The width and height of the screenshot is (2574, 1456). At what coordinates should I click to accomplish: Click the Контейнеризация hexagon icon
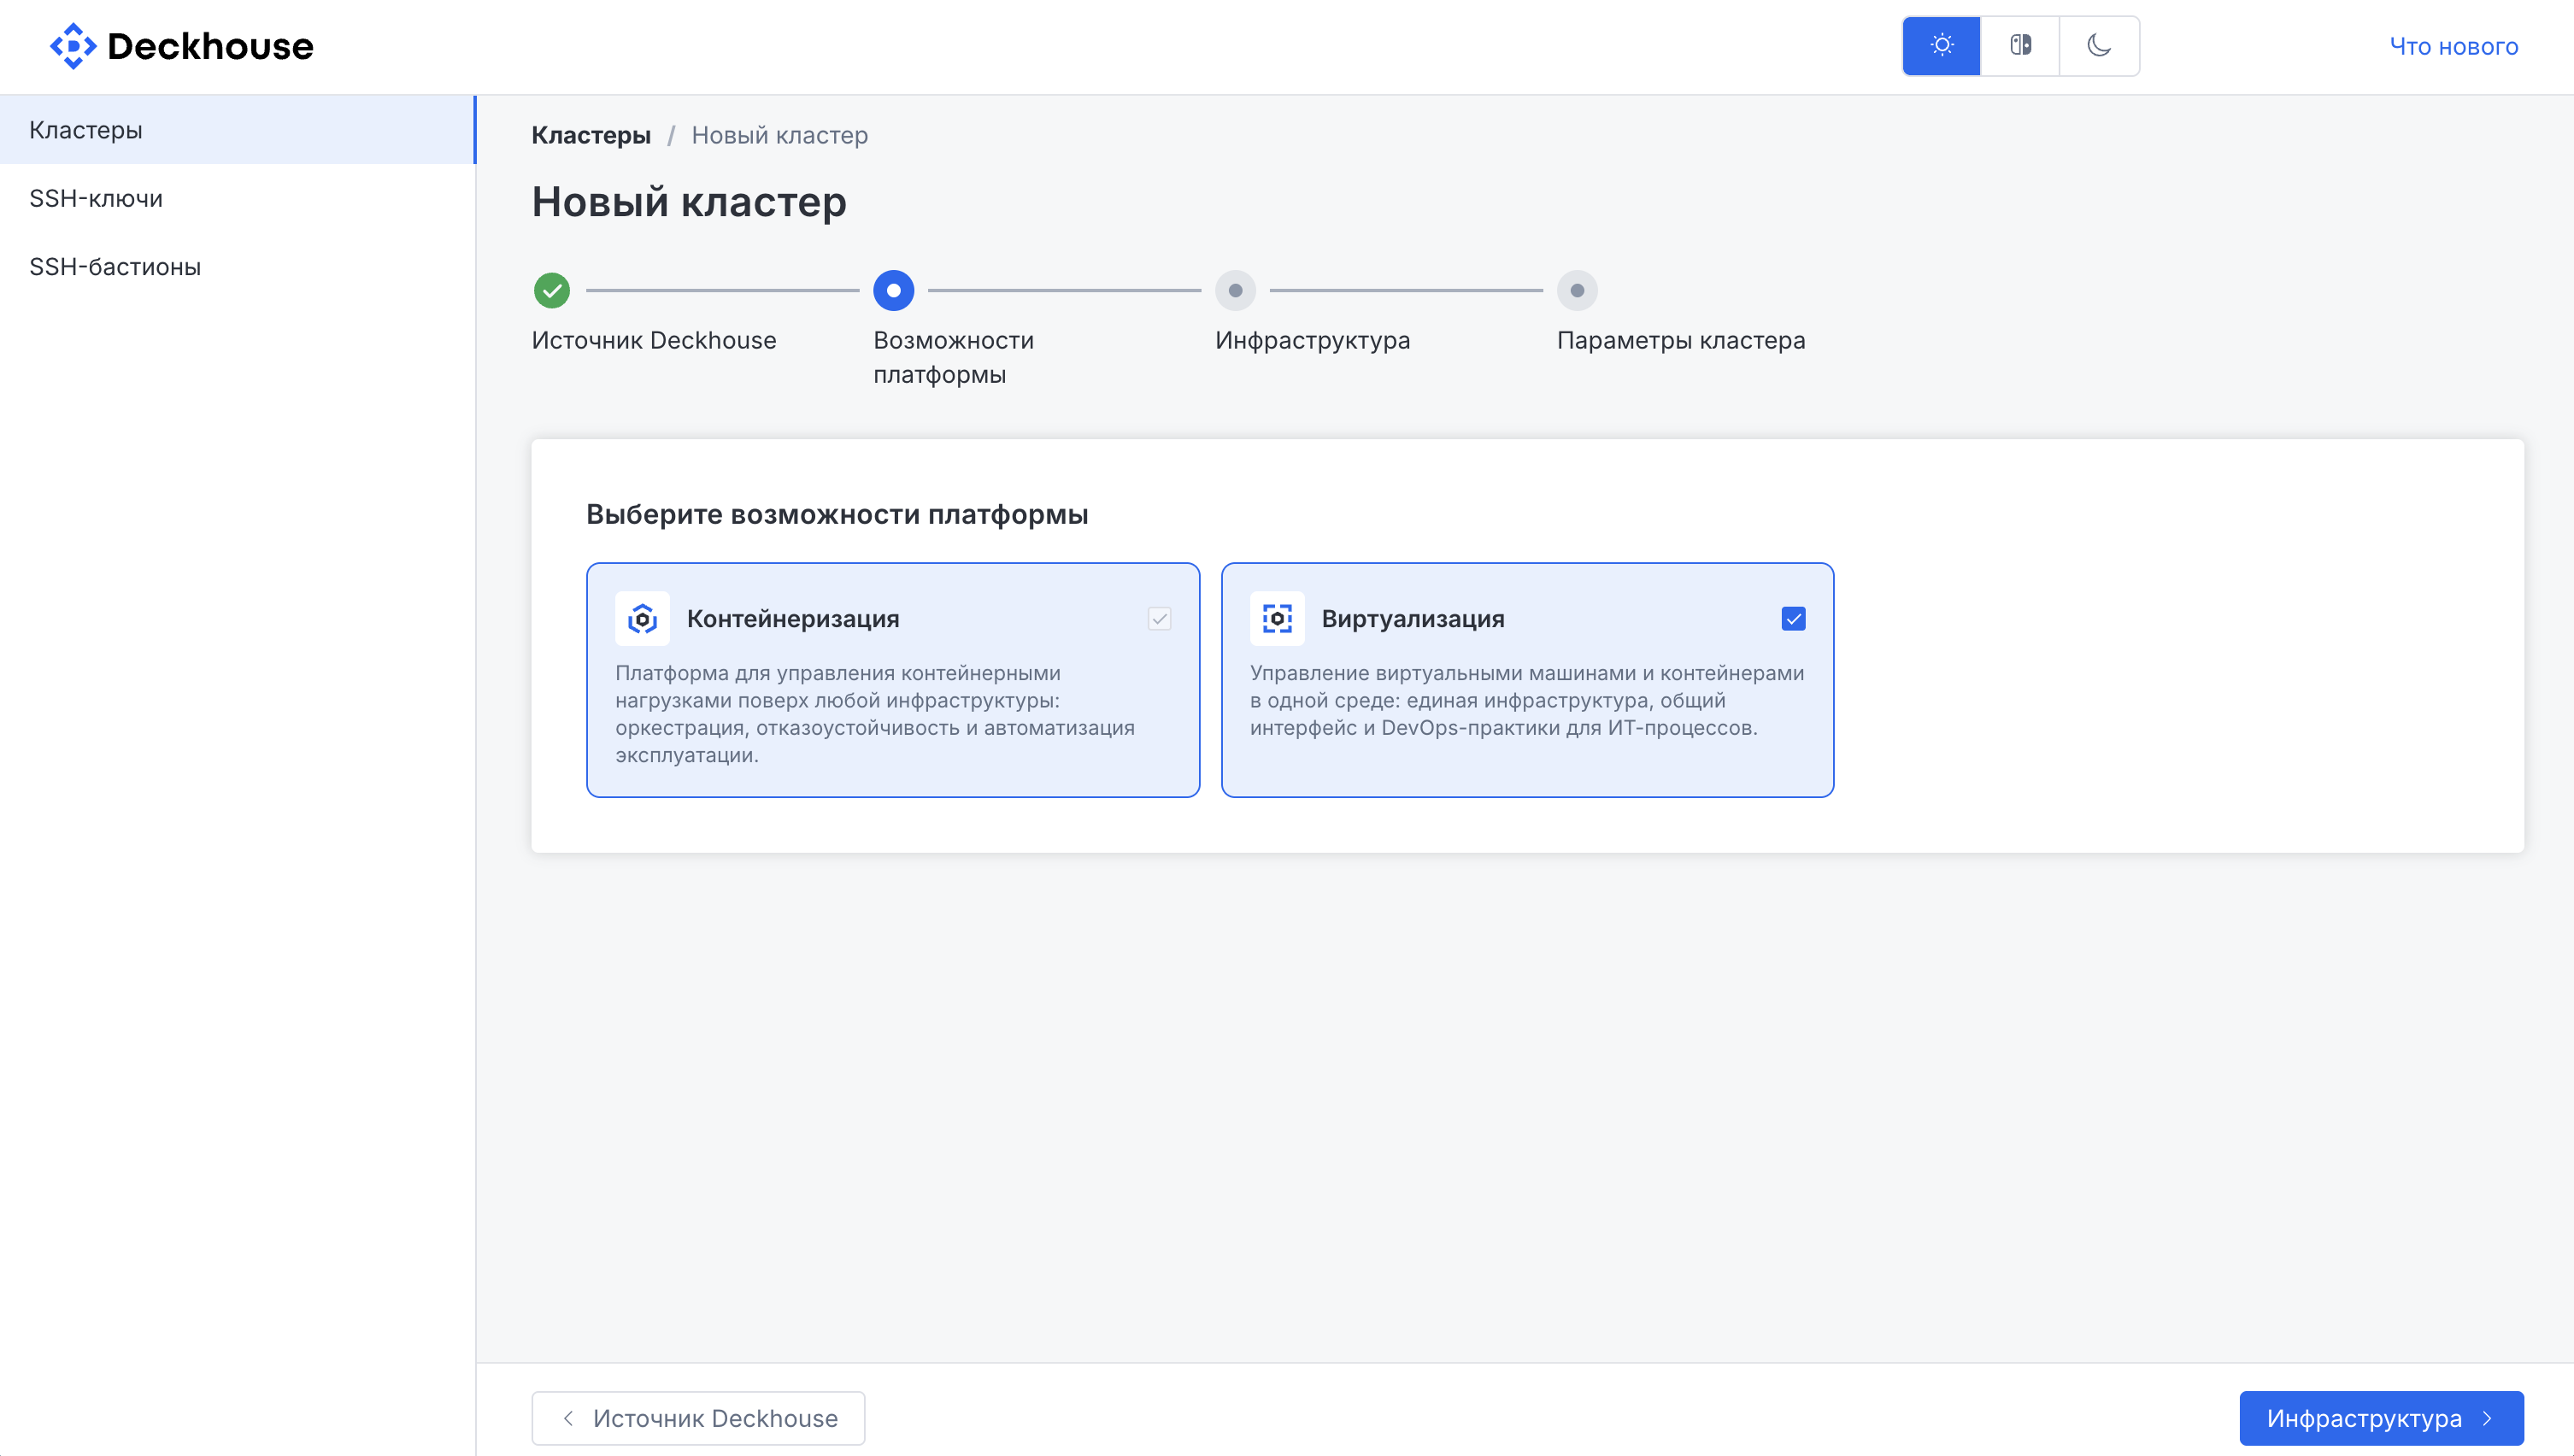pos(642,619)
